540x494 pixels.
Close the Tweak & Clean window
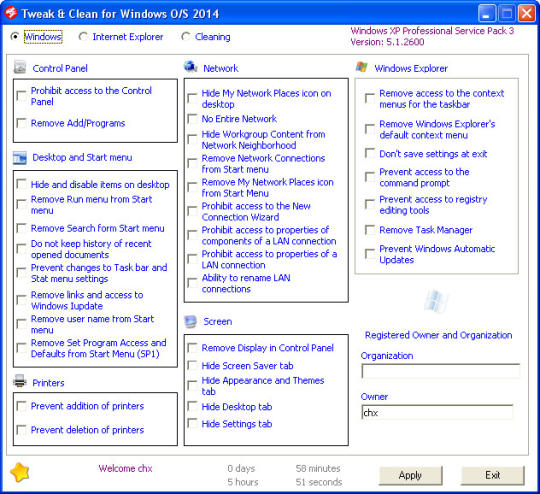tap(527, 13)
